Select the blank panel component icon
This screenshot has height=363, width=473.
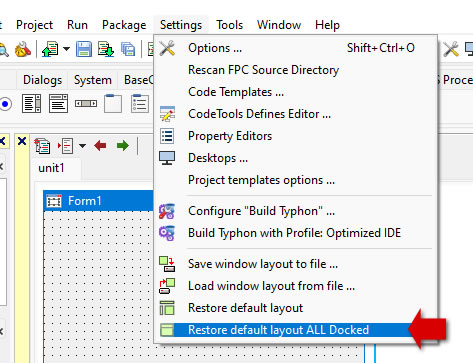point(113,103)
